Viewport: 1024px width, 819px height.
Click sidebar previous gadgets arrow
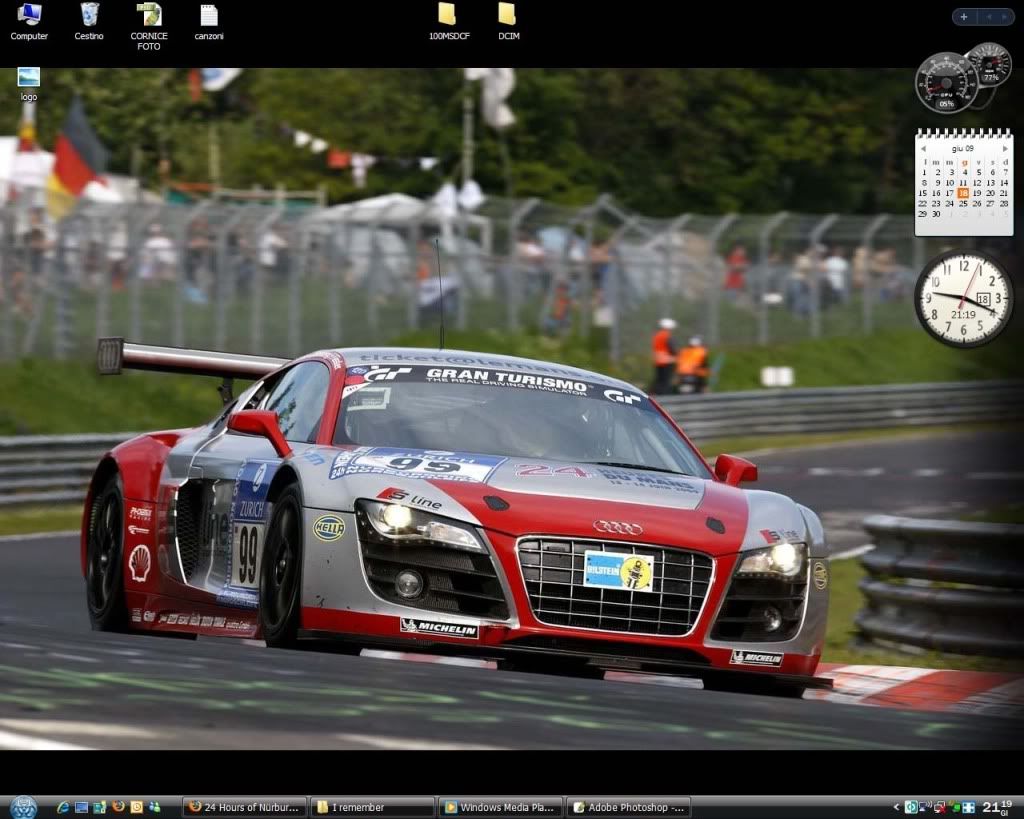click(988, 17)
